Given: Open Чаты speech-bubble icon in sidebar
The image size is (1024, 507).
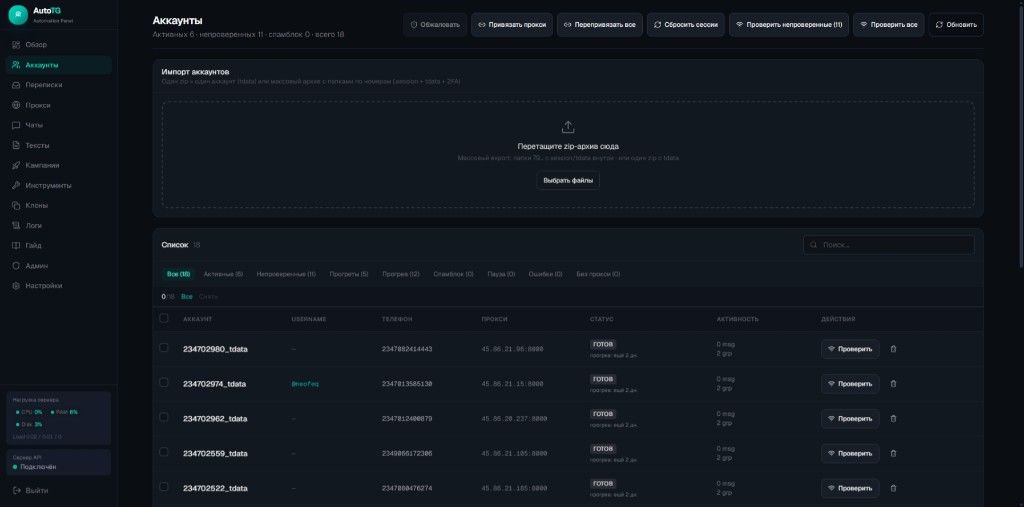Looking at the screenshot, I should [16, 125].
